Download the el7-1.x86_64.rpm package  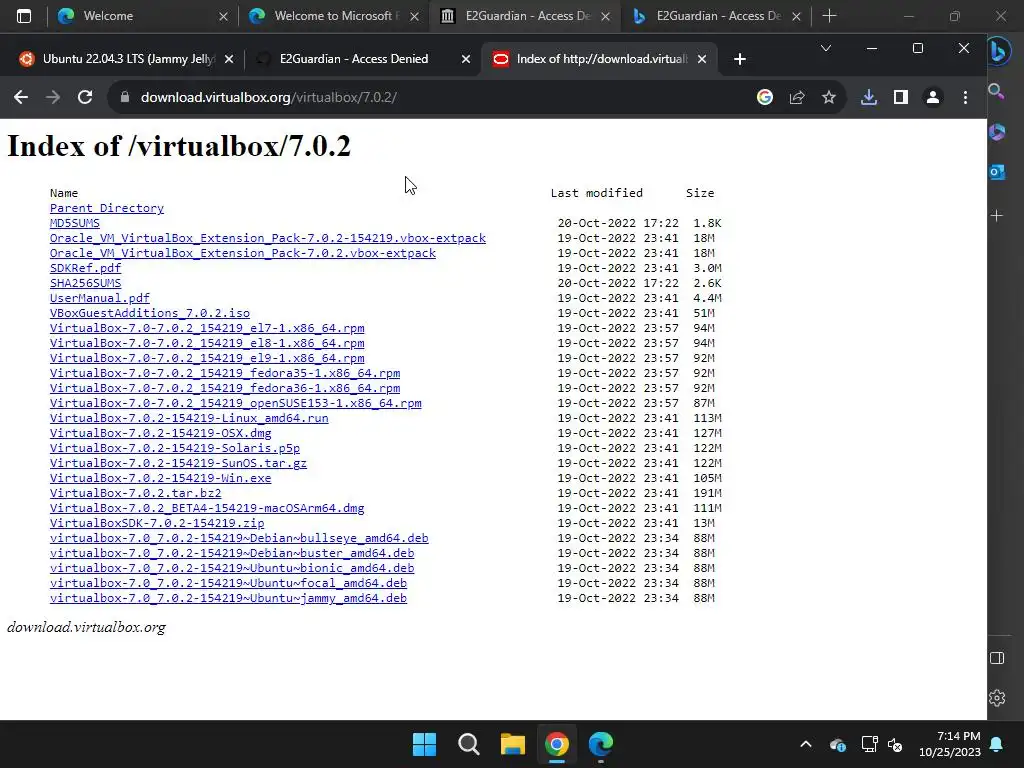(207, 328)
